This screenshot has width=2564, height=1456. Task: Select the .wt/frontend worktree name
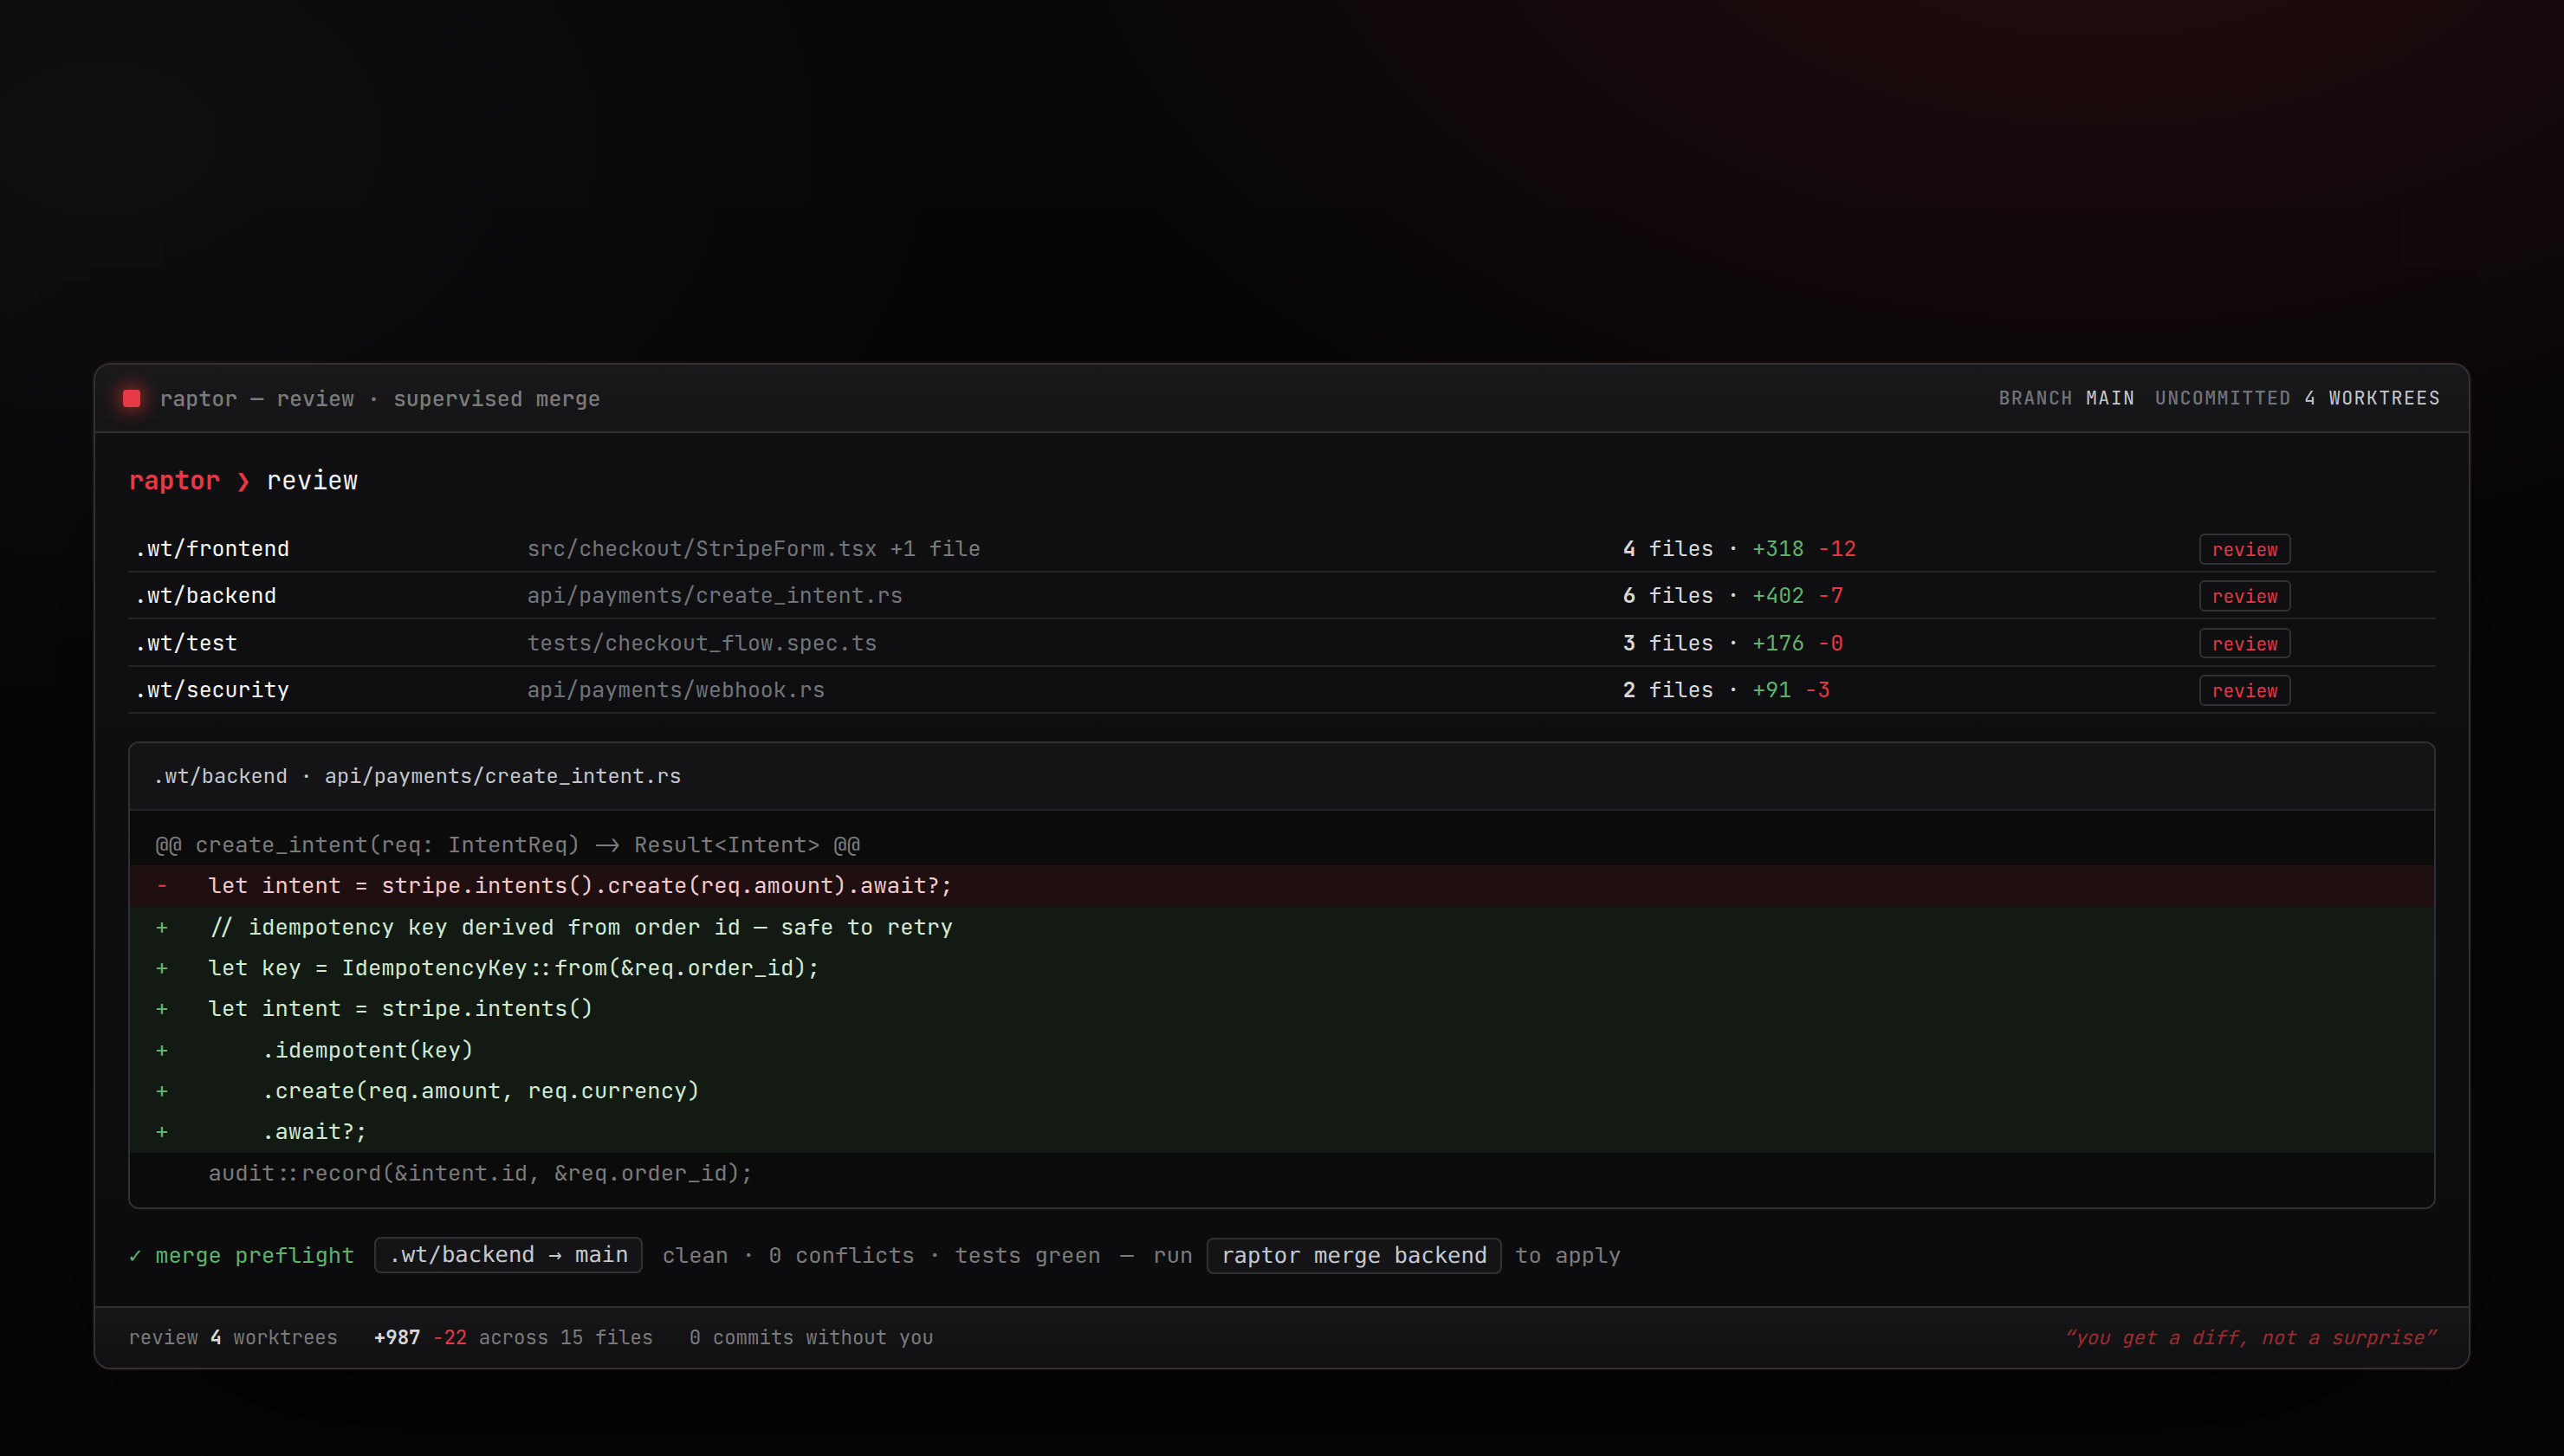tap(212, 549)
